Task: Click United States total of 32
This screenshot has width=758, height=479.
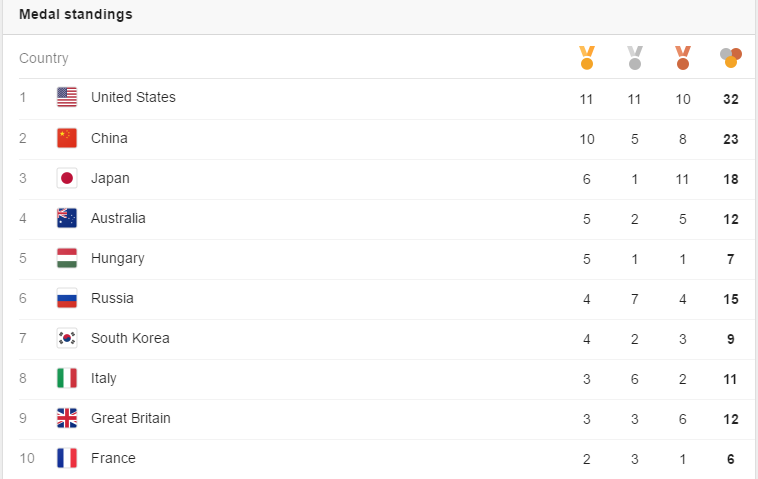Action: (x=731, y=99)
